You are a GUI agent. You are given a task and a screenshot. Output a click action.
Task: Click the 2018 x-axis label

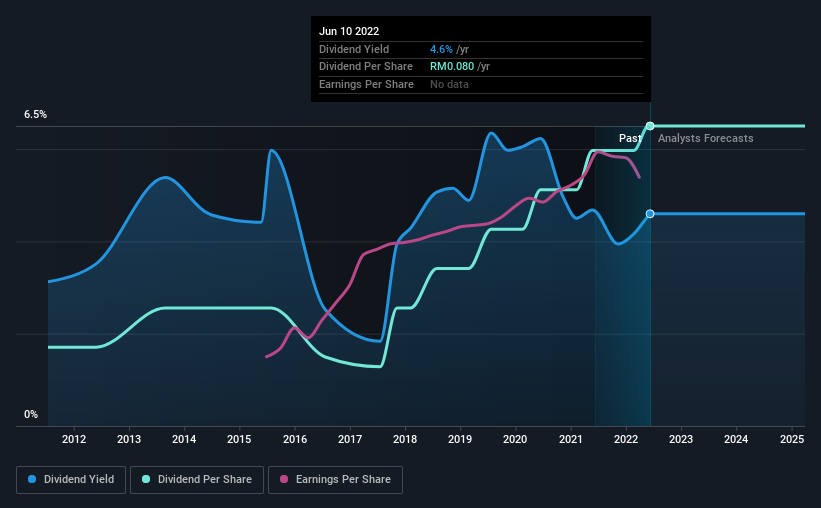point(405,439)
